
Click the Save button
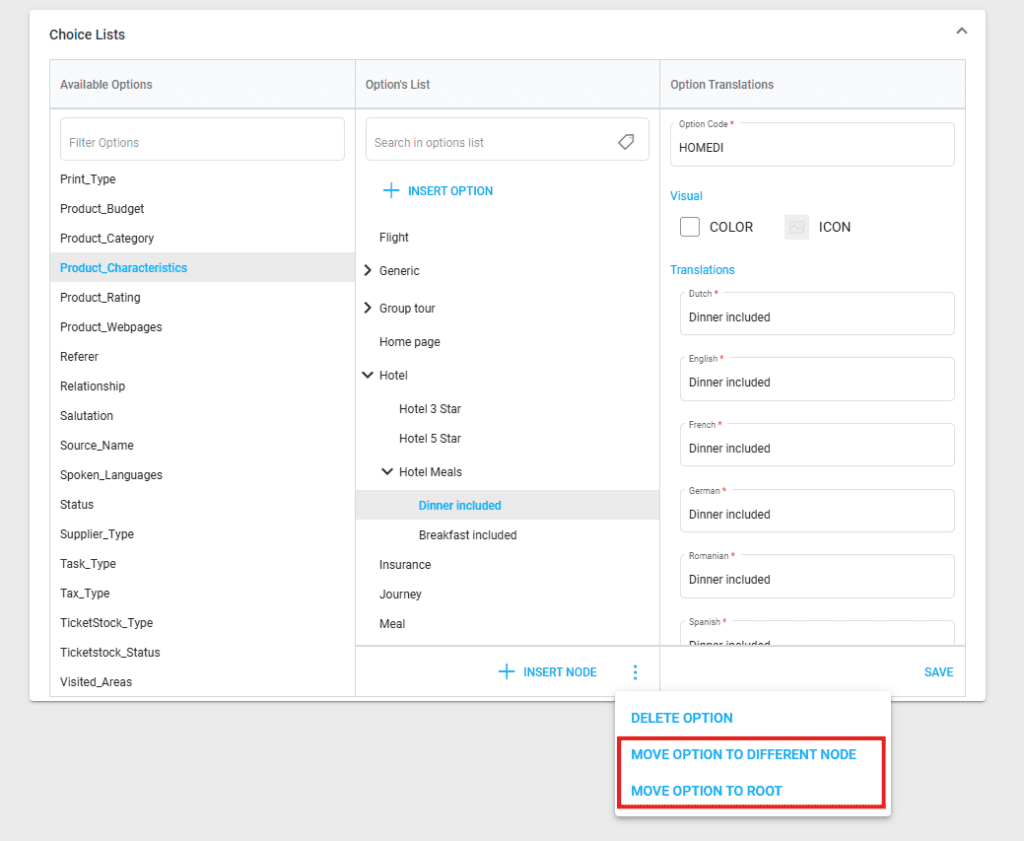click(938, 672)
